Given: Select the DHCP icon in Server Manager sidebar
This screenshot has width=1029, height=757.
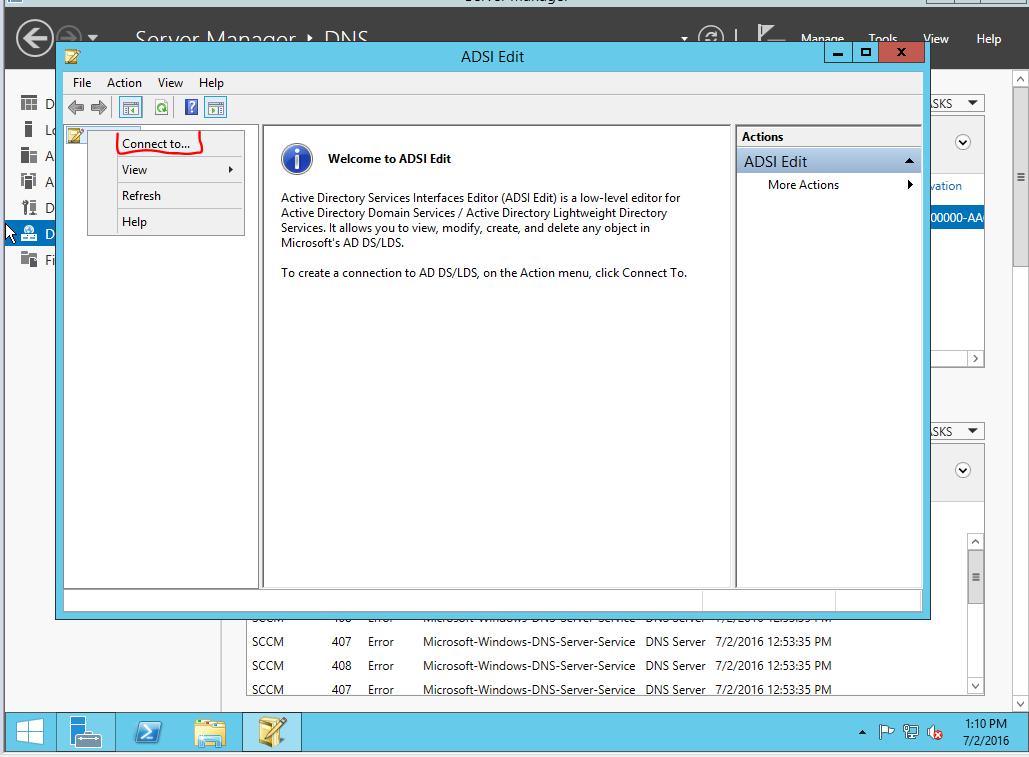Looking at the screenshot, I should 29,207.
